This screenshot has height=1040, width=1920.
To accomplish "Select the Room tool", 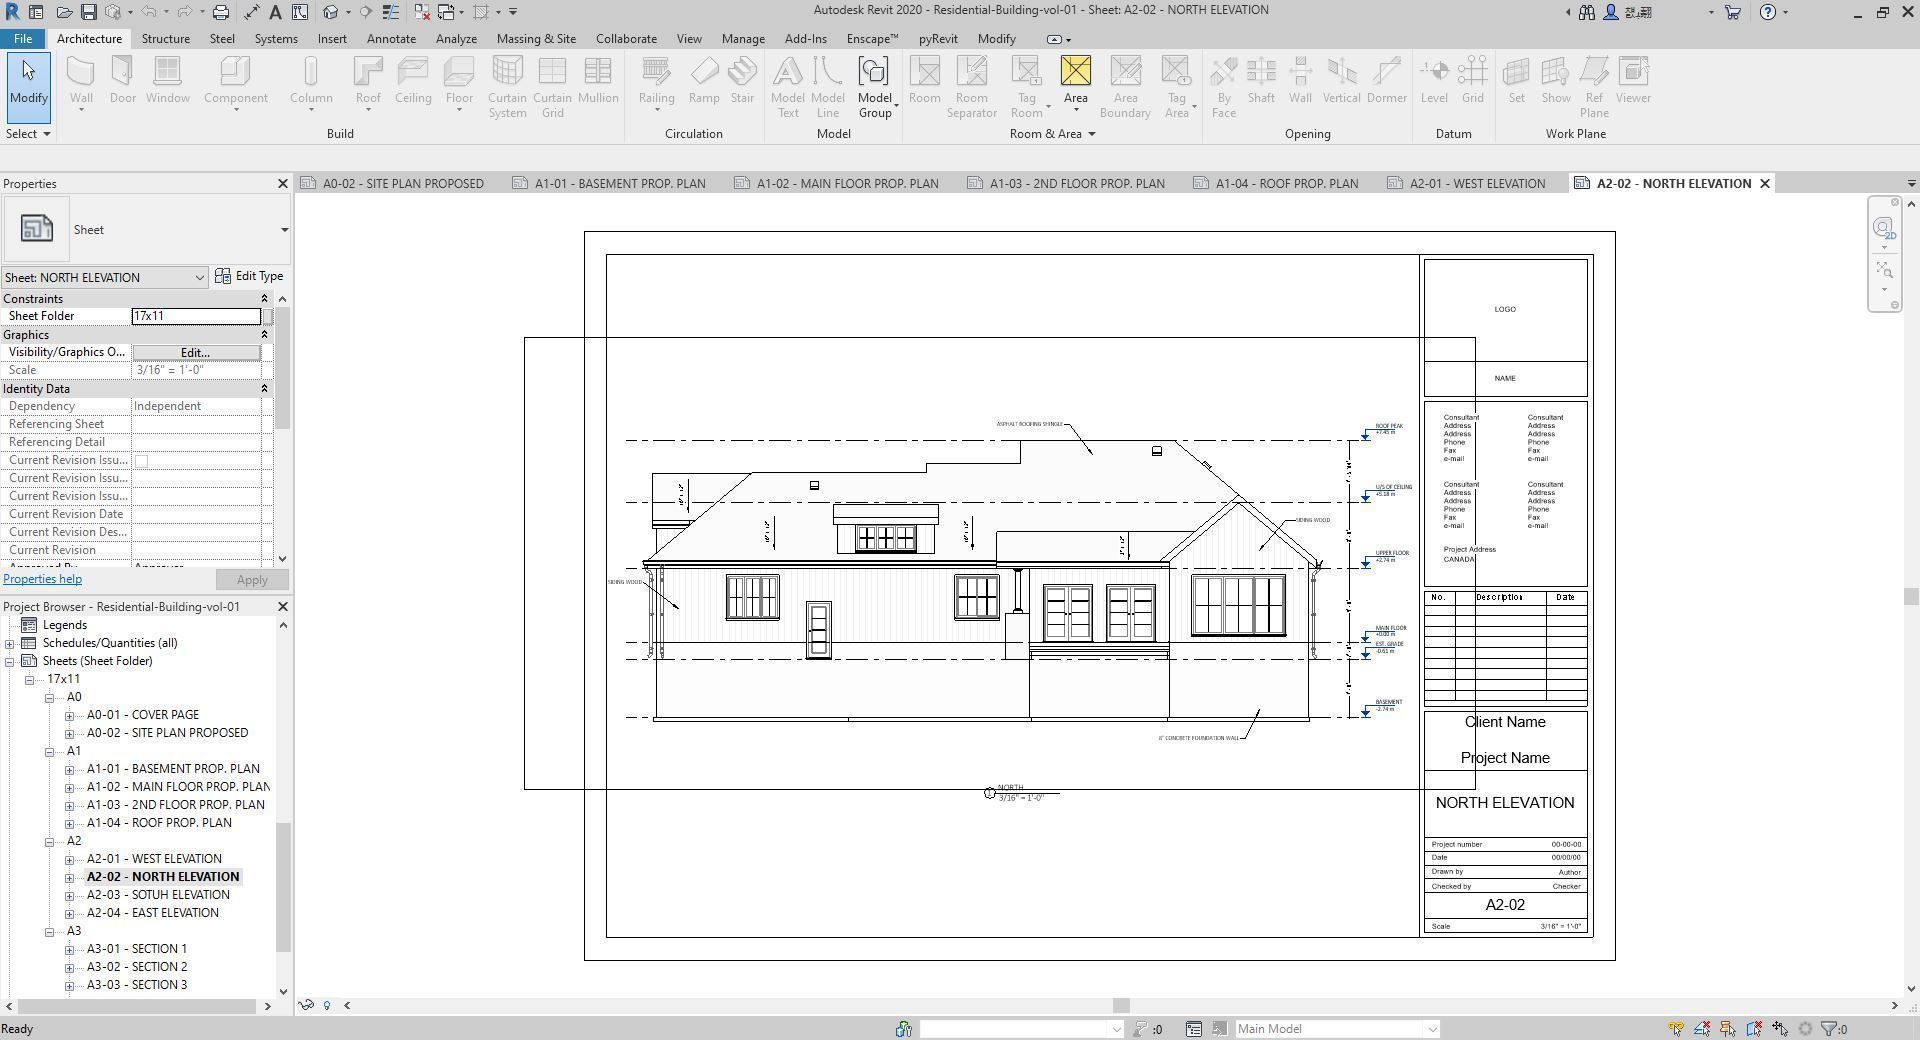I will coord(924,80).
